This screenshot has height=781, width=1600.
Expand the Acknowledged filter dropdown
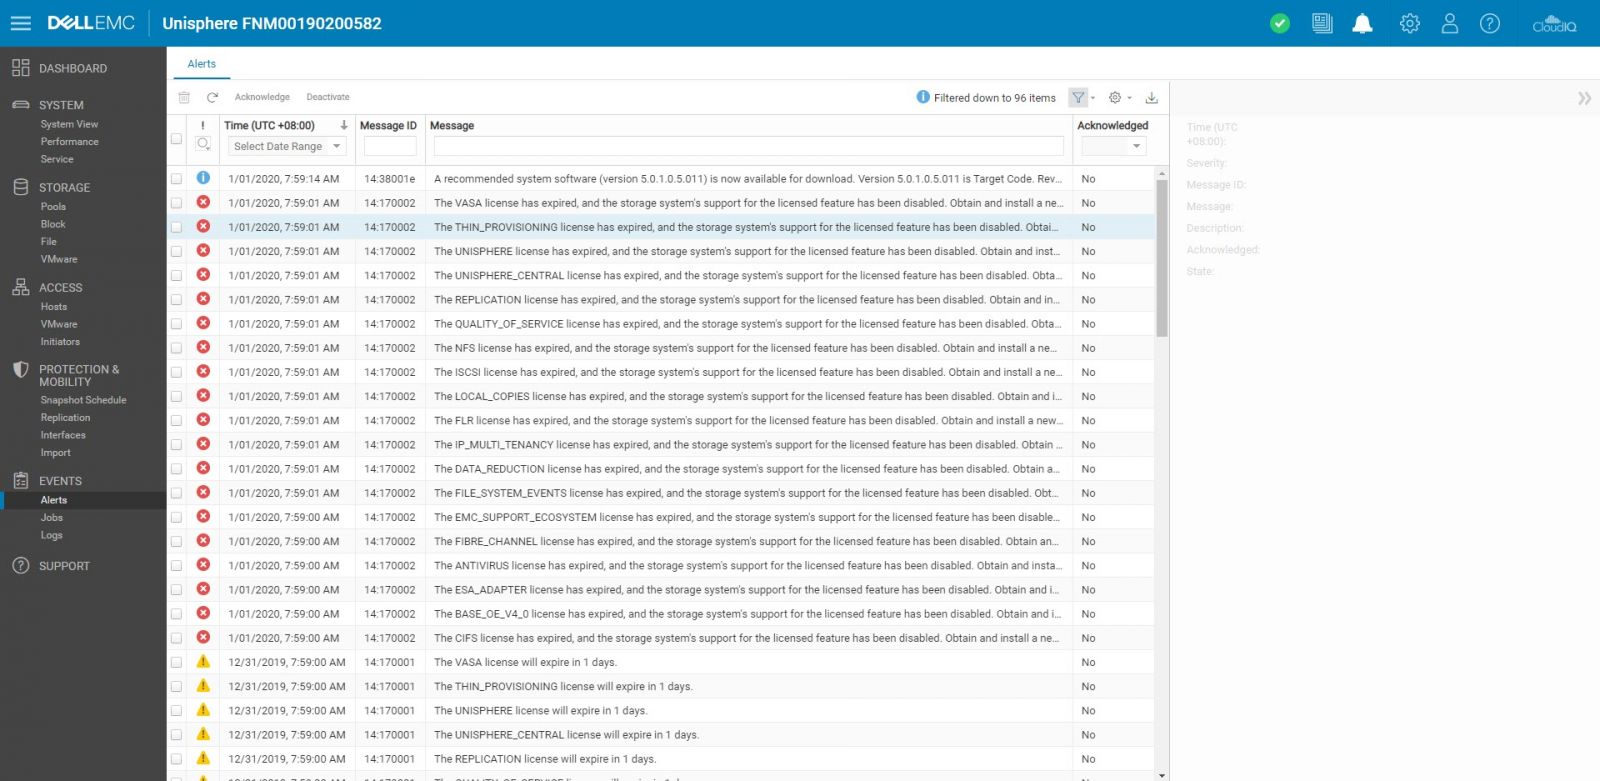(x=1112, y=146)
